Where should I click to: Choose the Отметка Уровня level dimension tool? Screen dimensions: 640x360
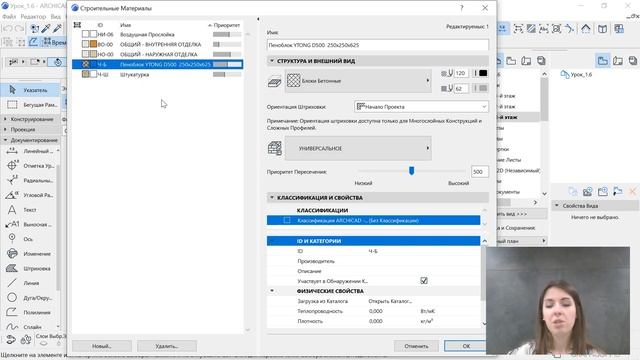tap(31, 166)
